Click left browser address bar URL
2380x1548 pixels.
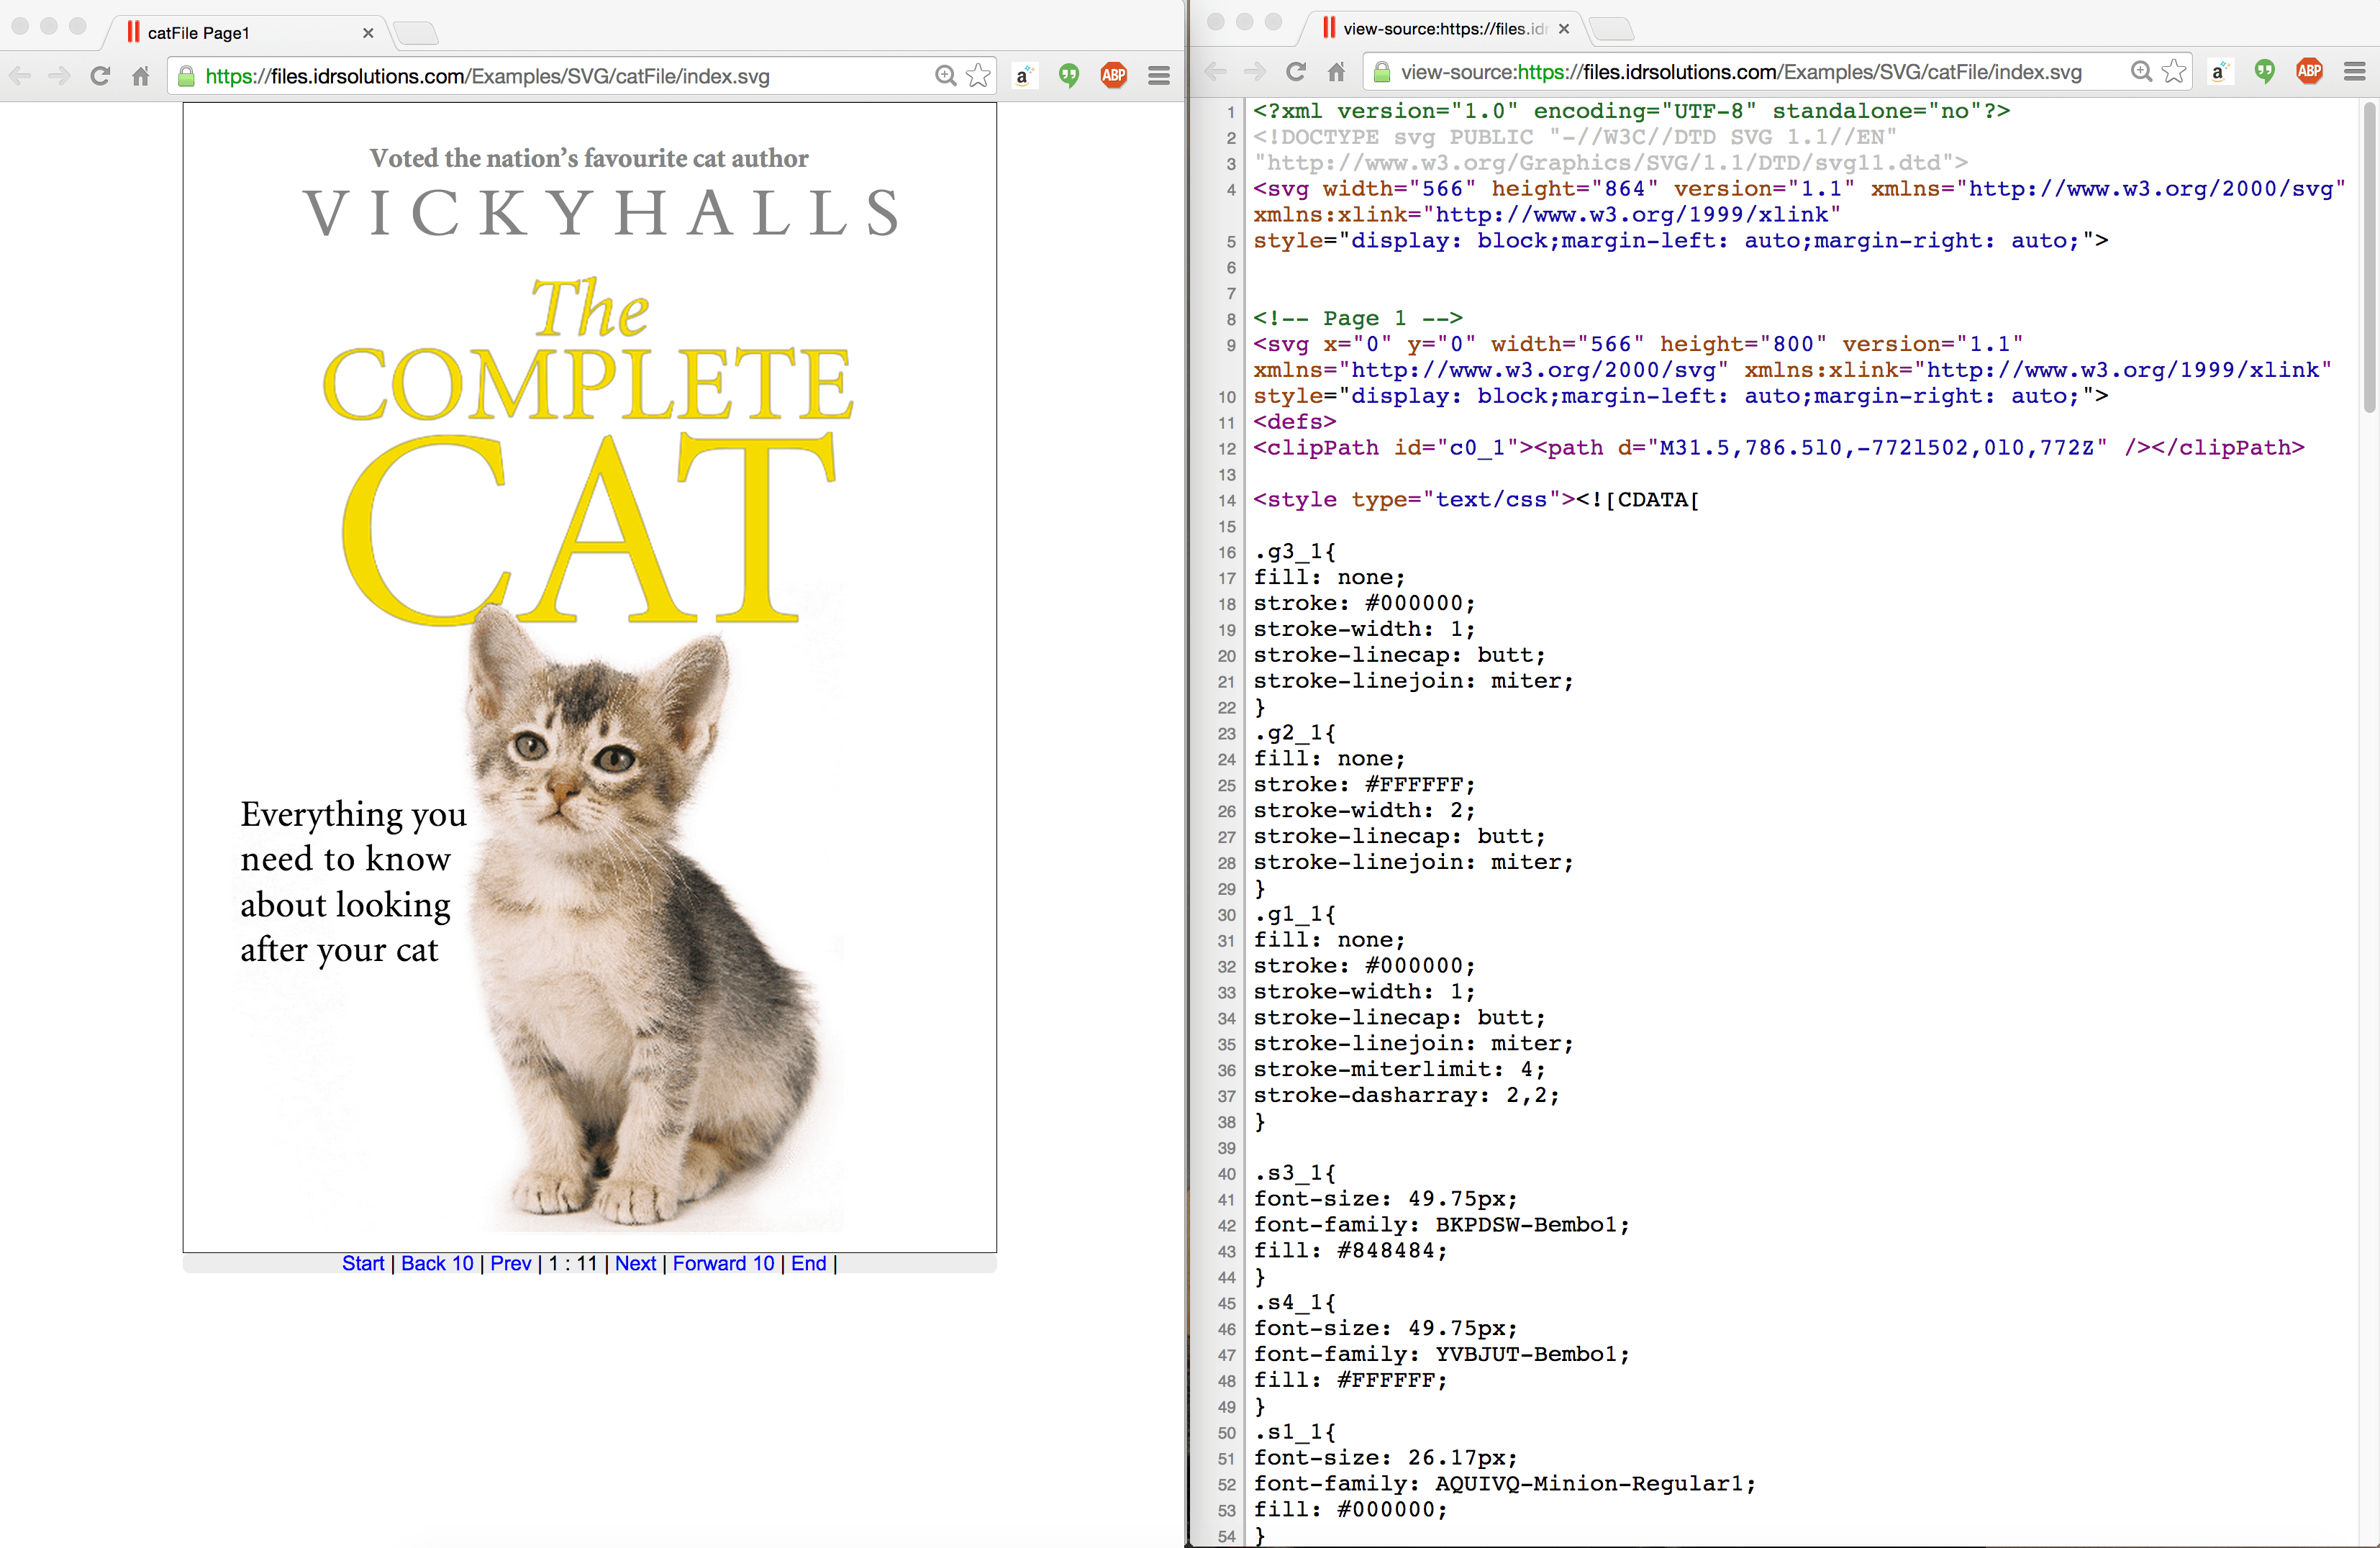pyautogui.click(x=488, y=76)
